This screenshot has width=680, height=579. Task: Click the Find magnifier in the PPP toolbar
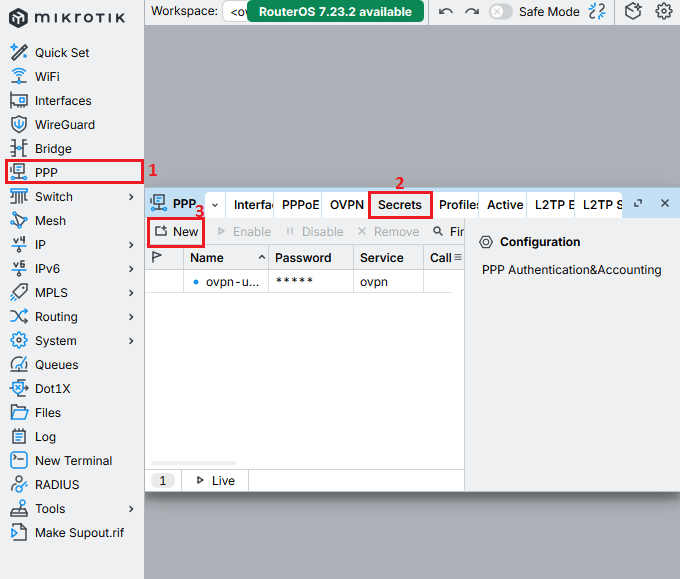pos(438,231)
